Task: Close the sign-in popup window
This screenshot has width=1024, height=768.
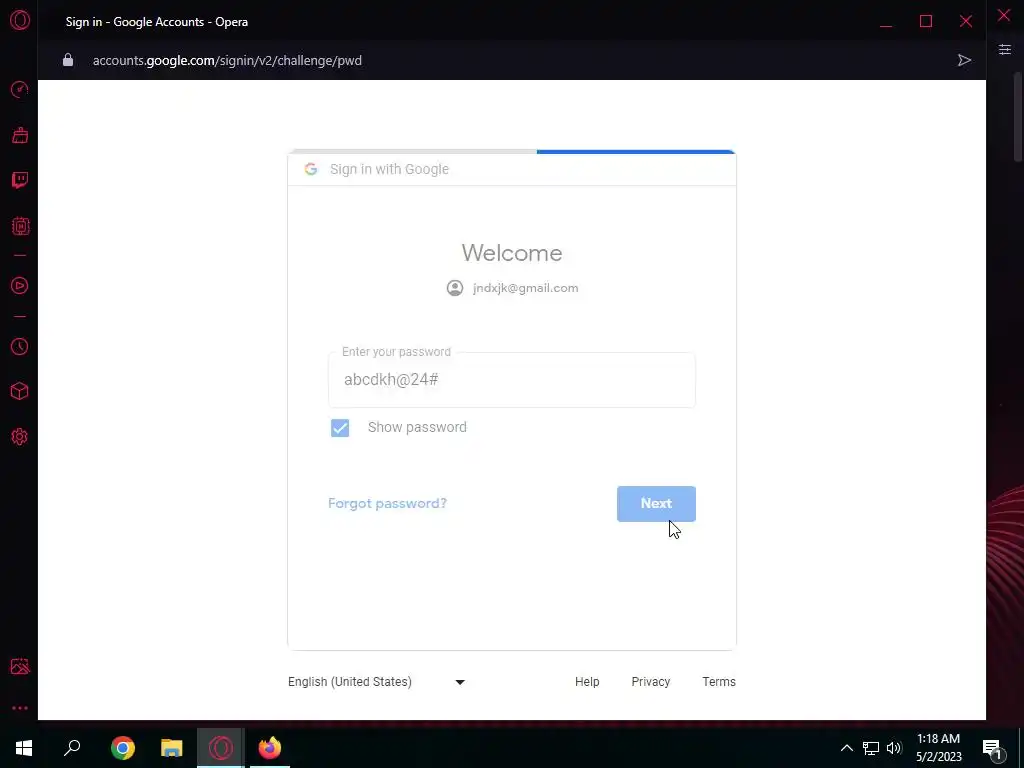Action: (x=966, y=22)
